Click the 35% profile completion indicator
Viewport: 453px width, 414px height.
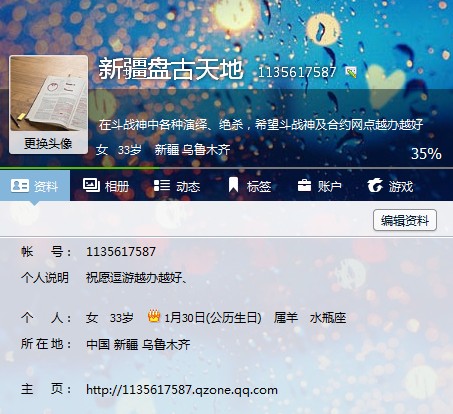[x=426, y=154]
